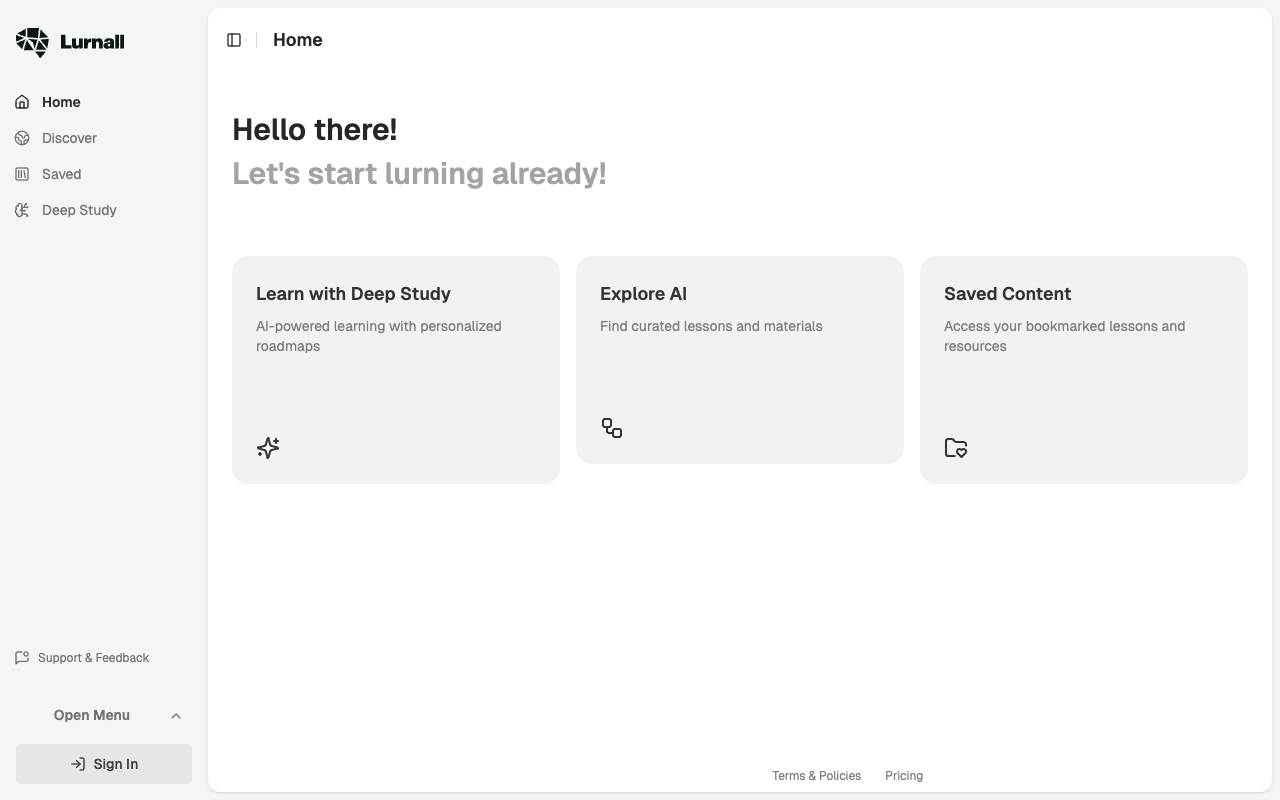Open the Explore AI card
Image resolution: width=1280 pixels, height=800 pixels.
click(740, 360)
